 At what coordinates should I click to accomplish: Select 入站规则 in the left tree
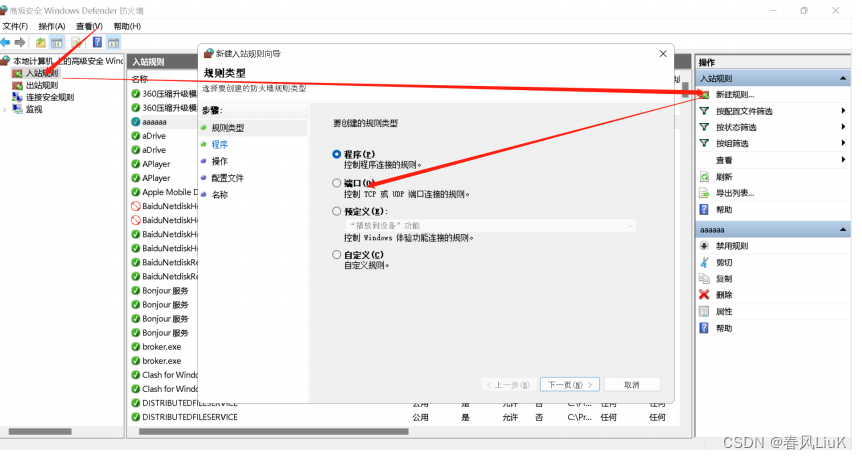click(42, 73)
